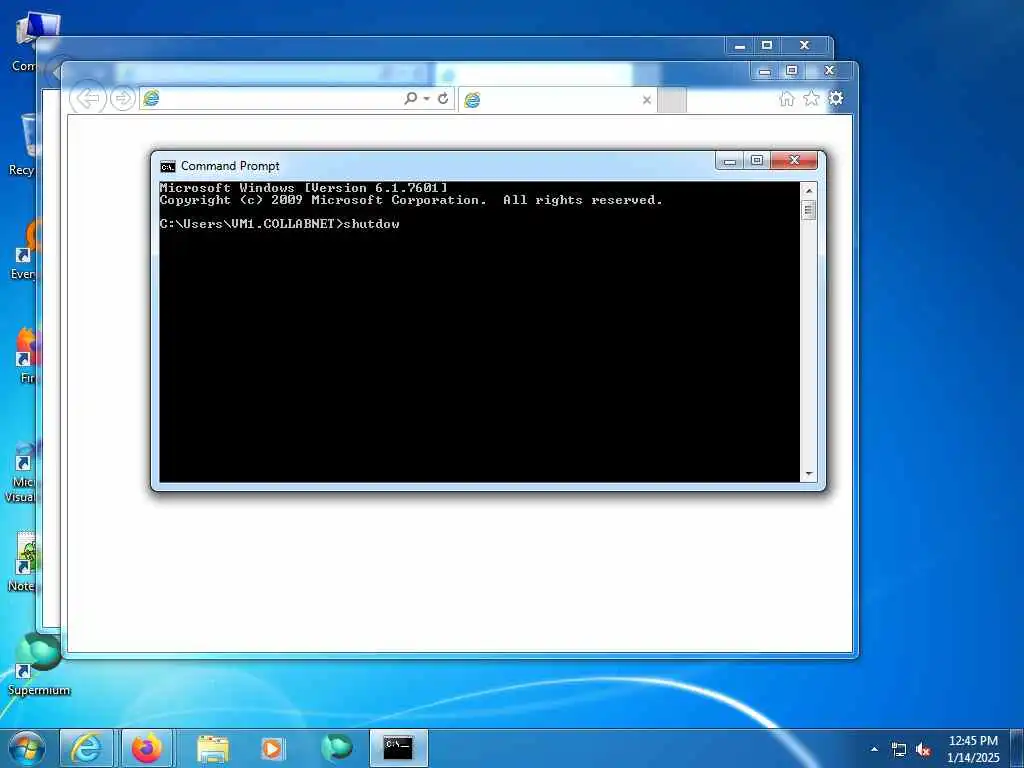Click Internet Explorer on the taskbar
The image size is (1024, 768).
pos(86,748)
